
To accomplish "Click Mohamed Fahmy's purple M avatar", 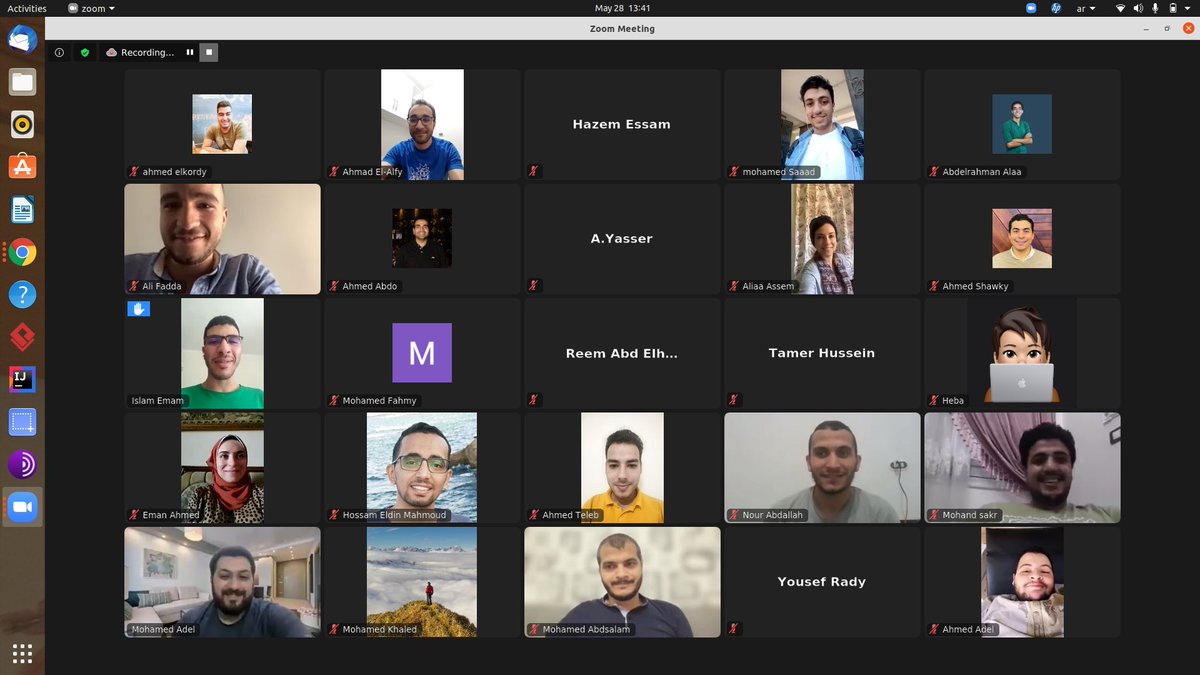I will [x=422, y=353].
